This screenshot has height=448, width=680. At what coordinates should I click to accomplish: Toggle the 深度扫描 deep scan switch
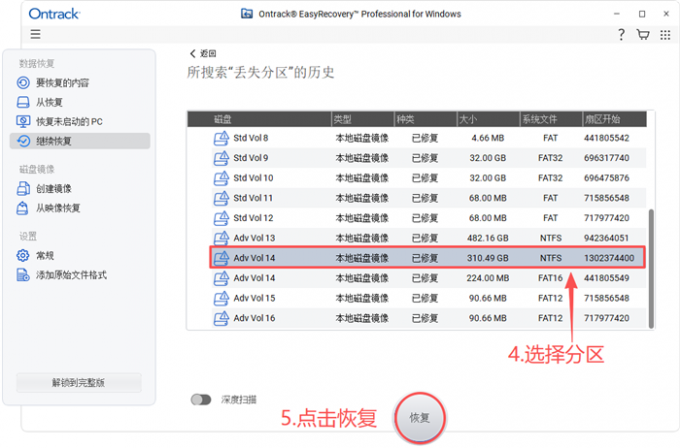pyautogui.click(x=201, y=399)
